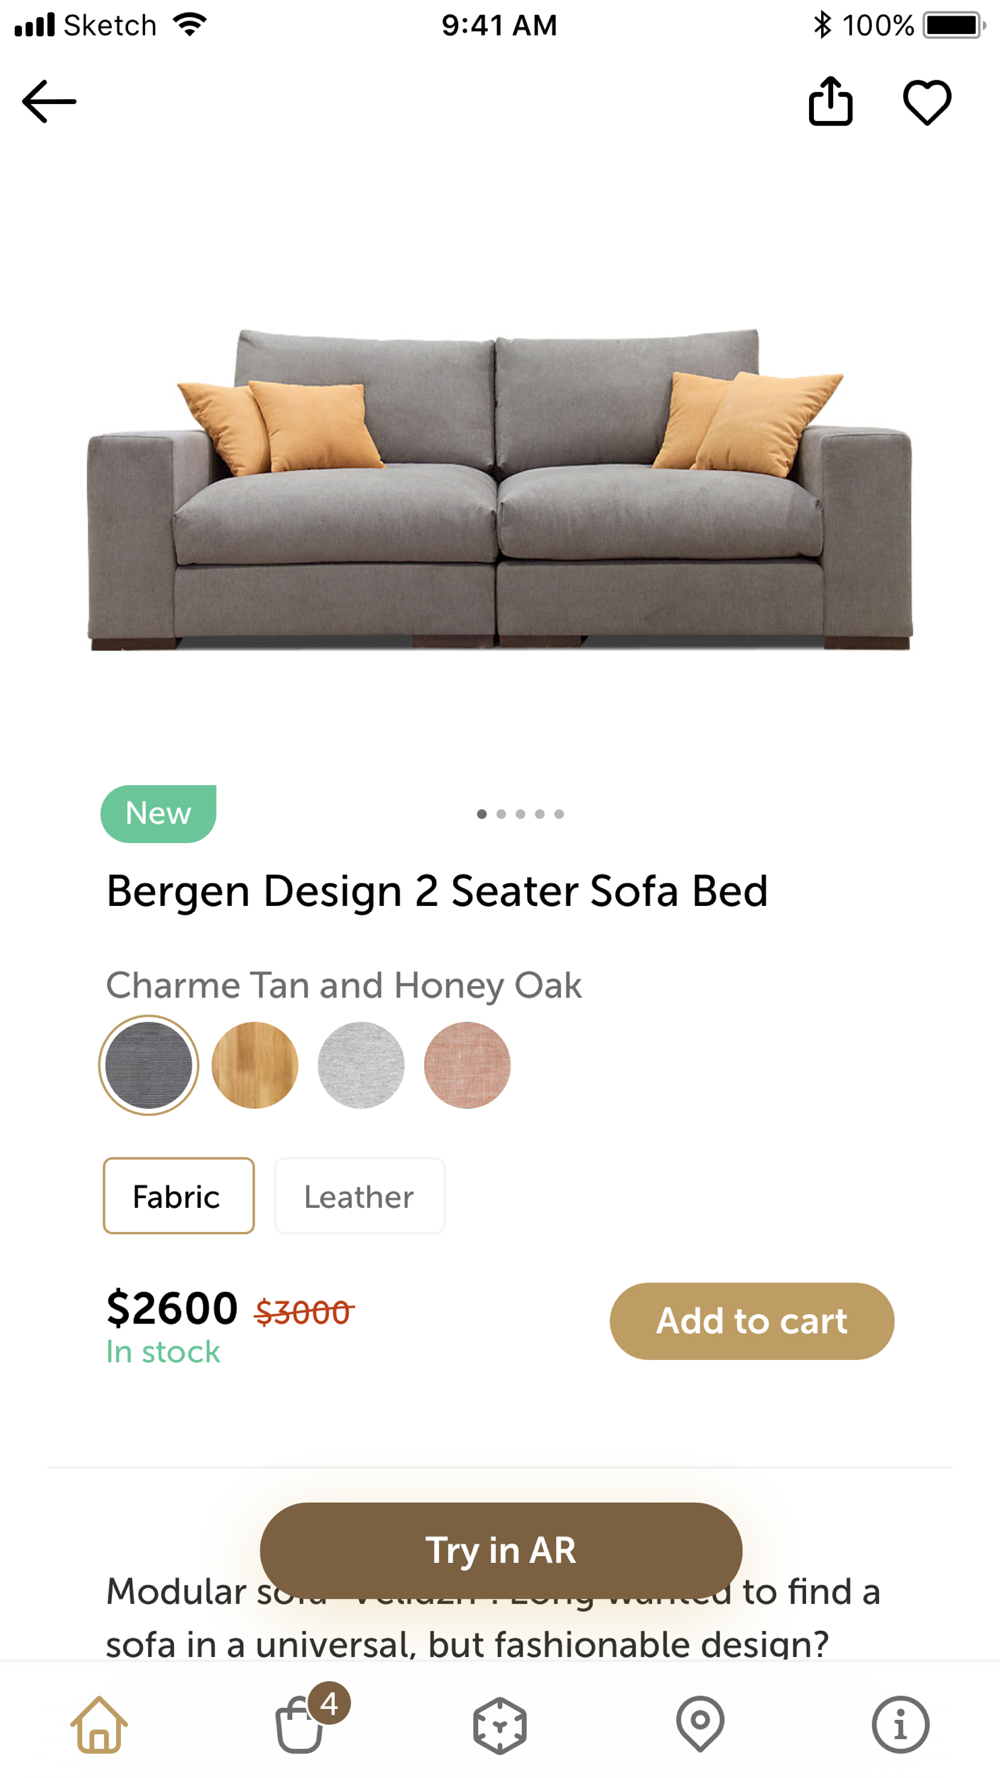Open the info tab icon
Image resolution: width=1000 pixels, height=1778 pixels.
coord(900,1724)
